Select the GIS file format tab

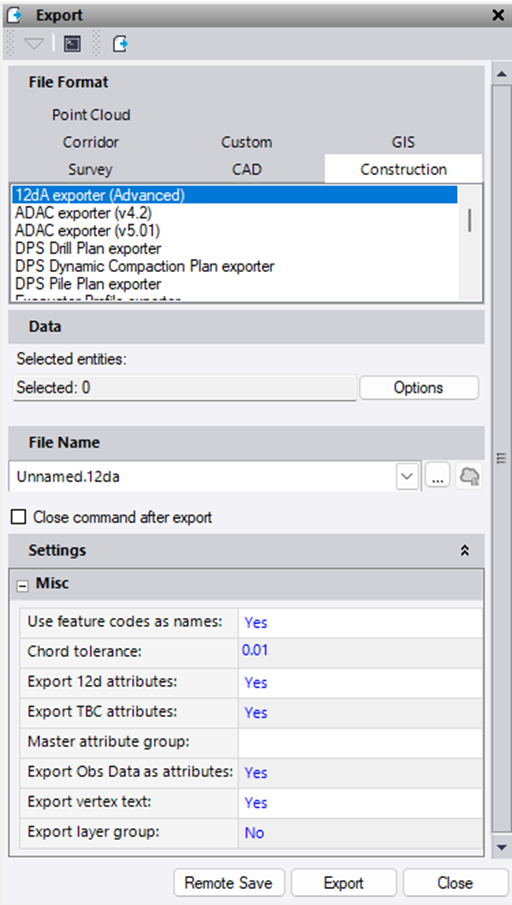click(x=403, y=142)
